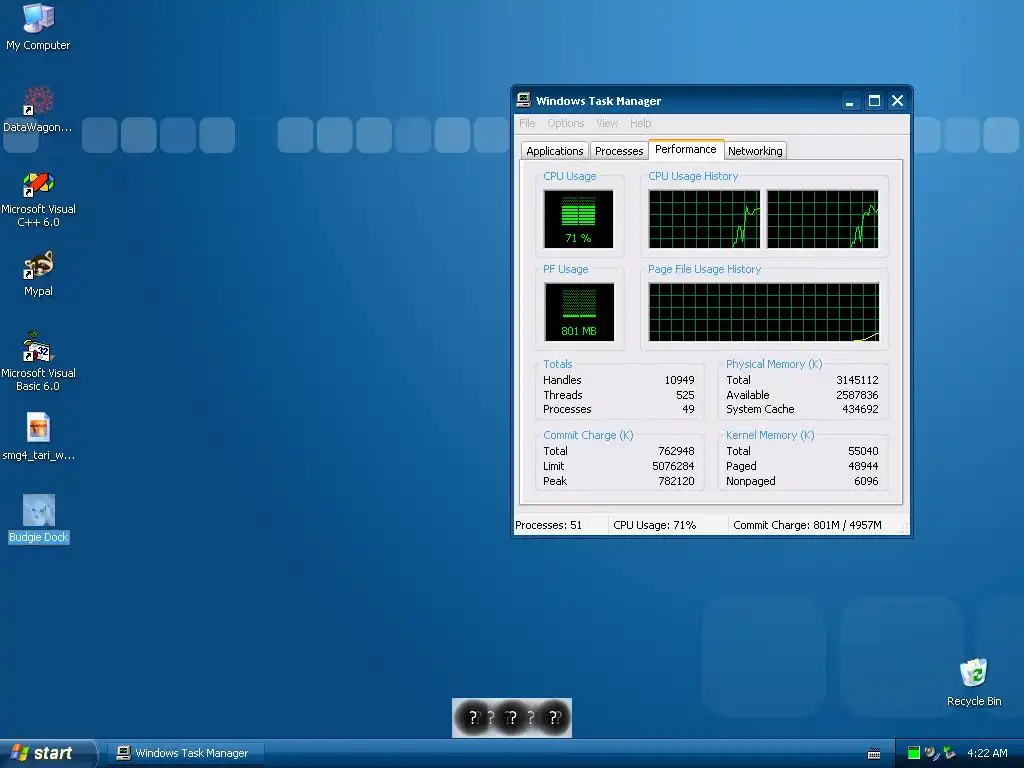This screenshot has width=1024, height=768.
Task: Click the Handles value 10949
Action: tap(679, 380)
